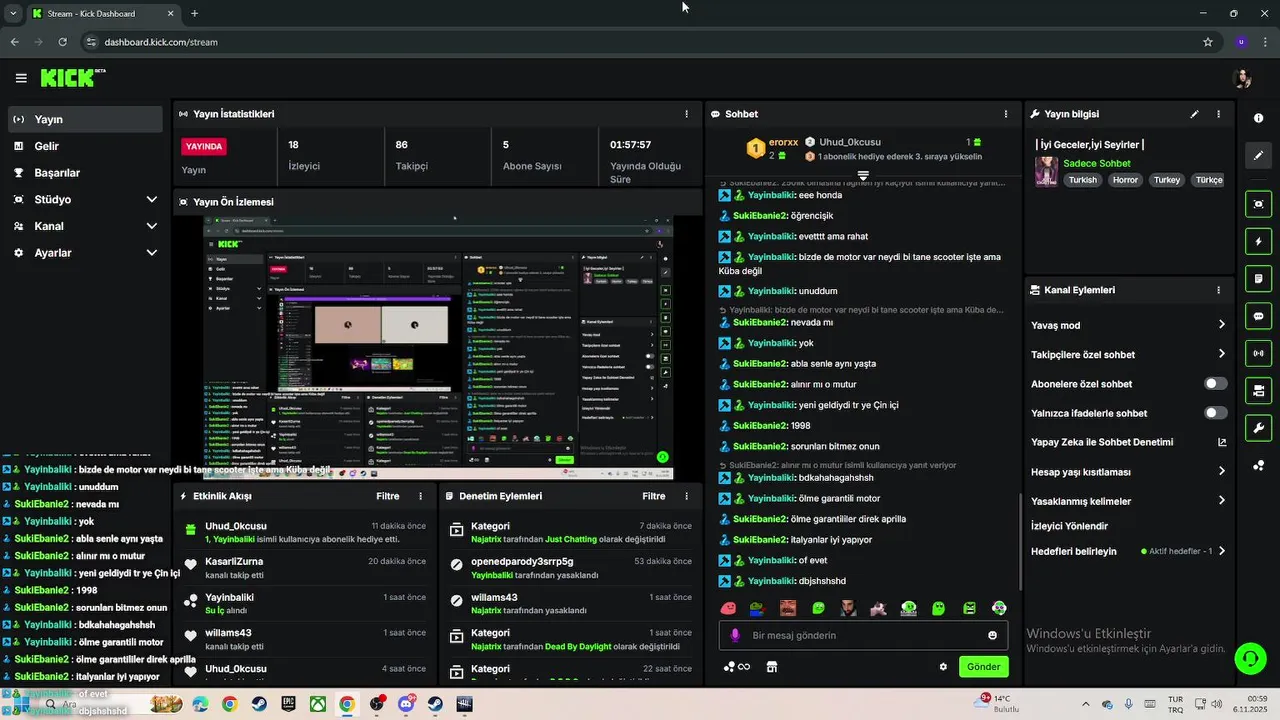1280x720 pixels.
Task: Click the chat panel scrollbar
Action: 1019,541
